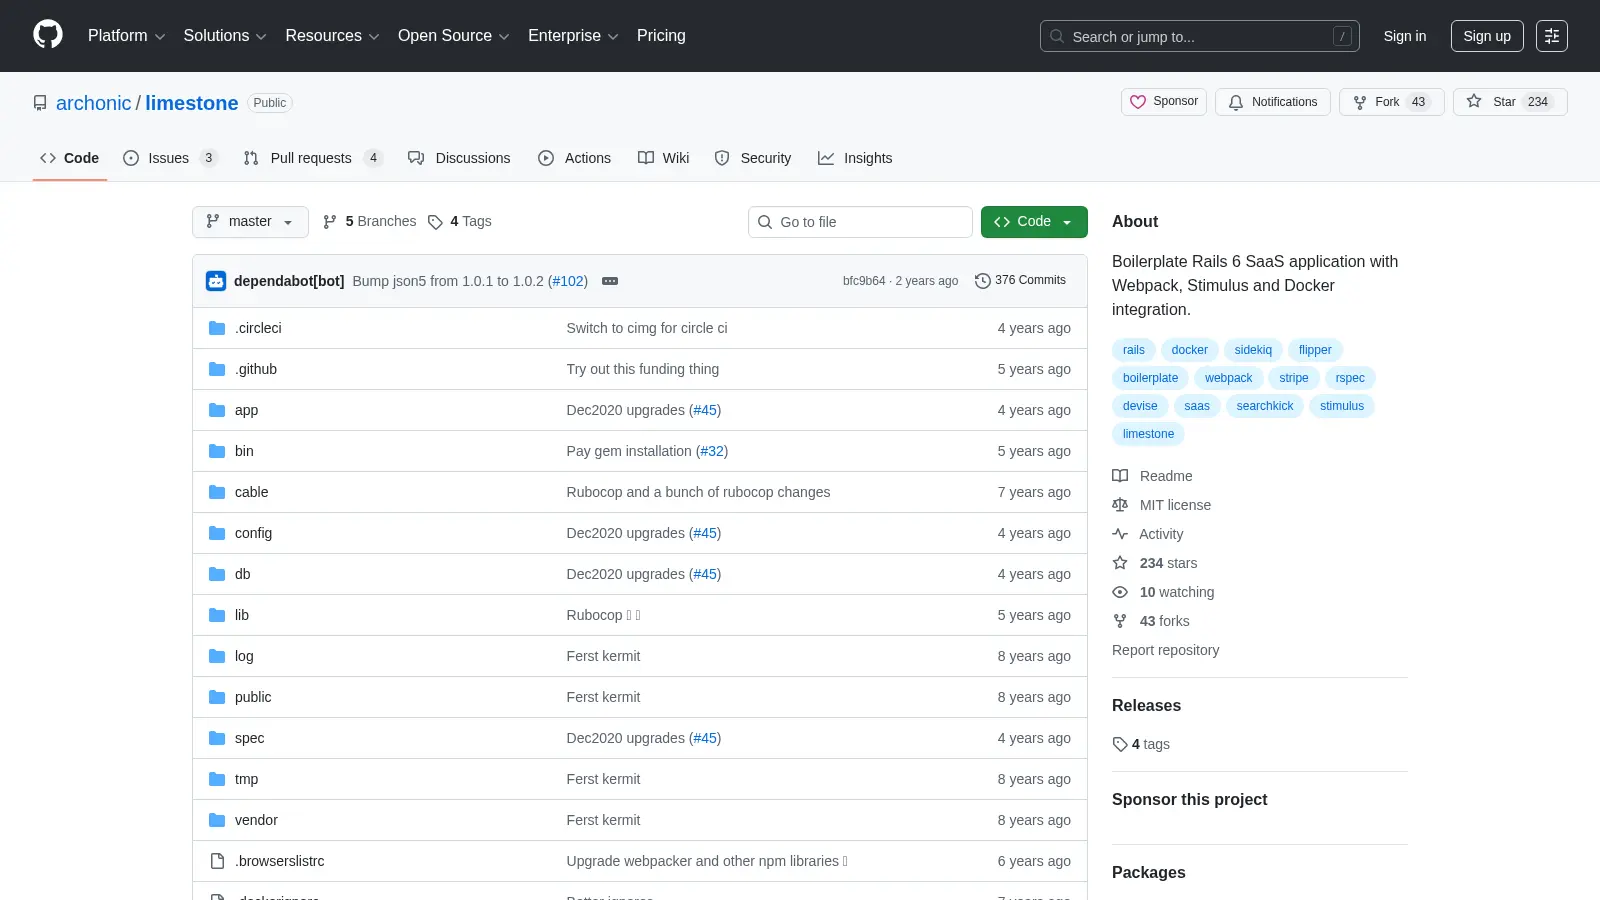Expand commit message ellipsis details
This screenshot has width=1600, height=900.
pyautogui.click(x=610, y=281)
